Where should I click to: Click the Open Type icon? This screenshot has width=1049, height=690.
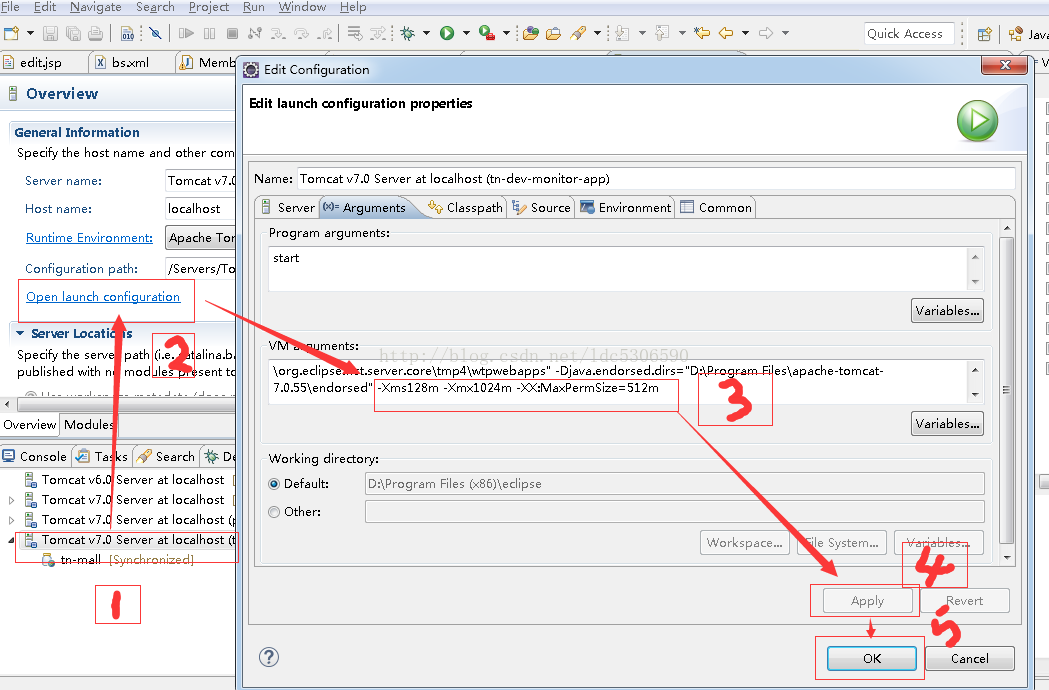click(x=531, y=33)
